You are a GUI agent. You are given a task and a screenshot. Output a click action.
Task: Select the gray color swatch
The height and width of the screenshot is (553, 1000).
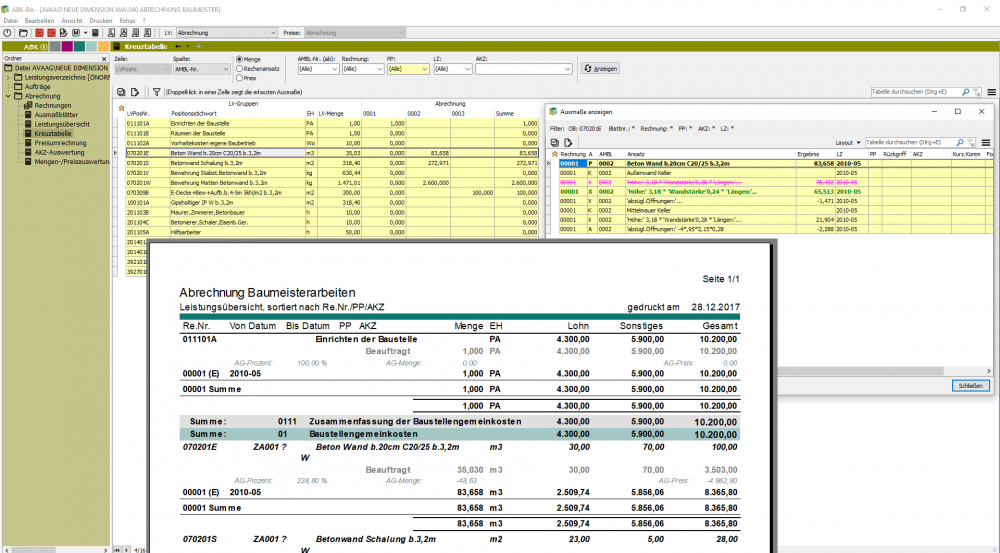click(x=55, y=47)
